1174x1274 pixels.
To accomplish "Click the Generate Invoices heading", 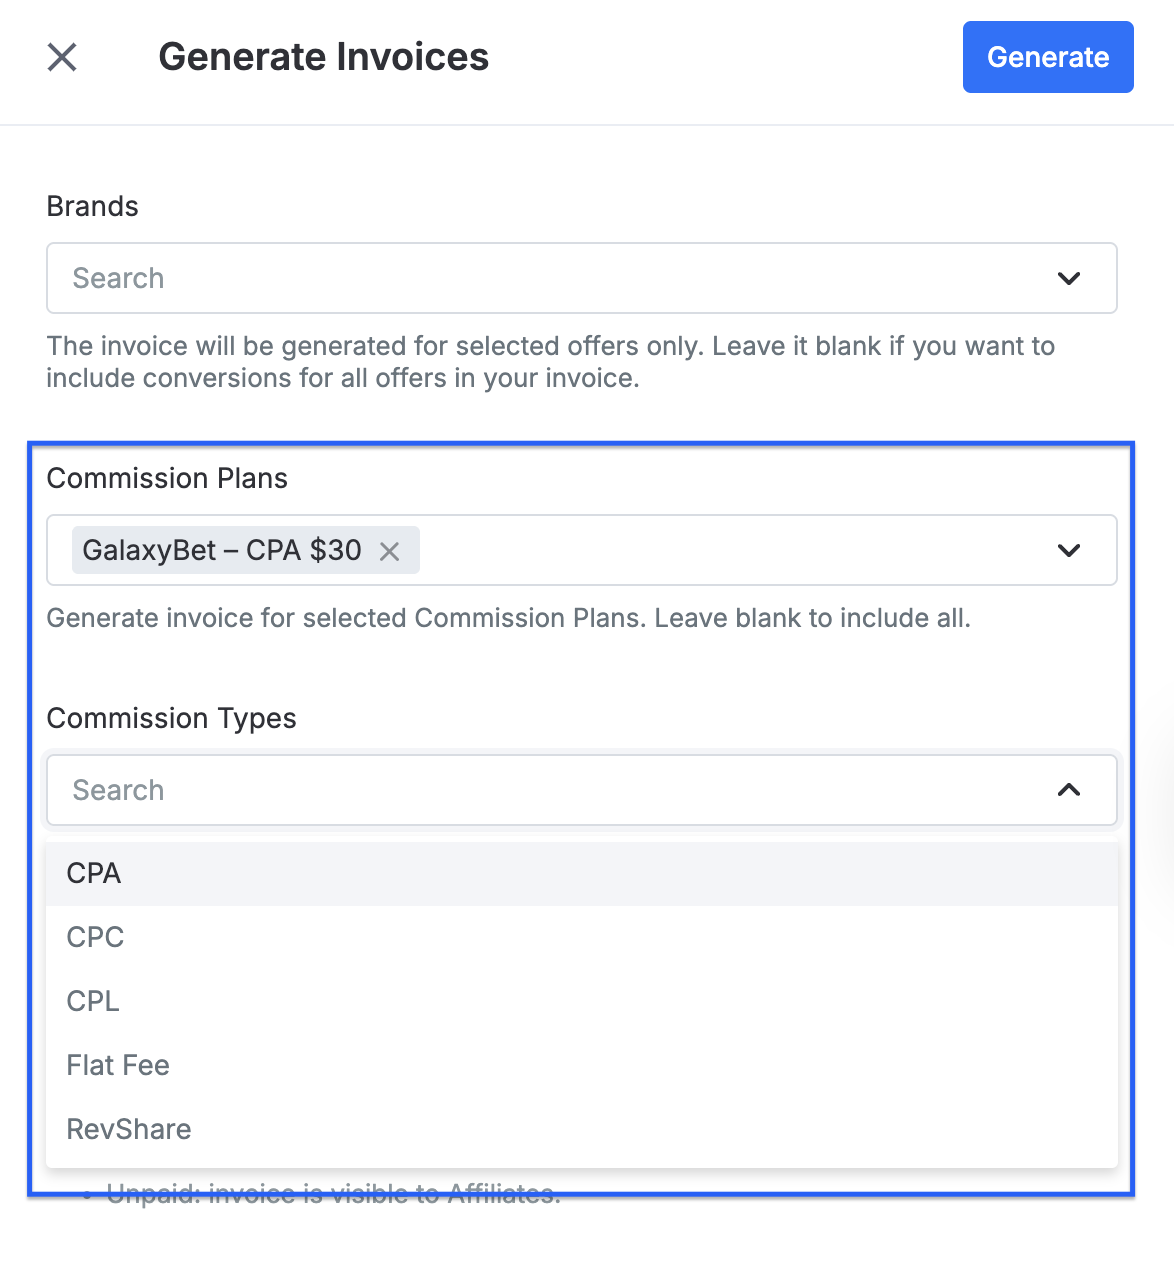I will 324,57.
